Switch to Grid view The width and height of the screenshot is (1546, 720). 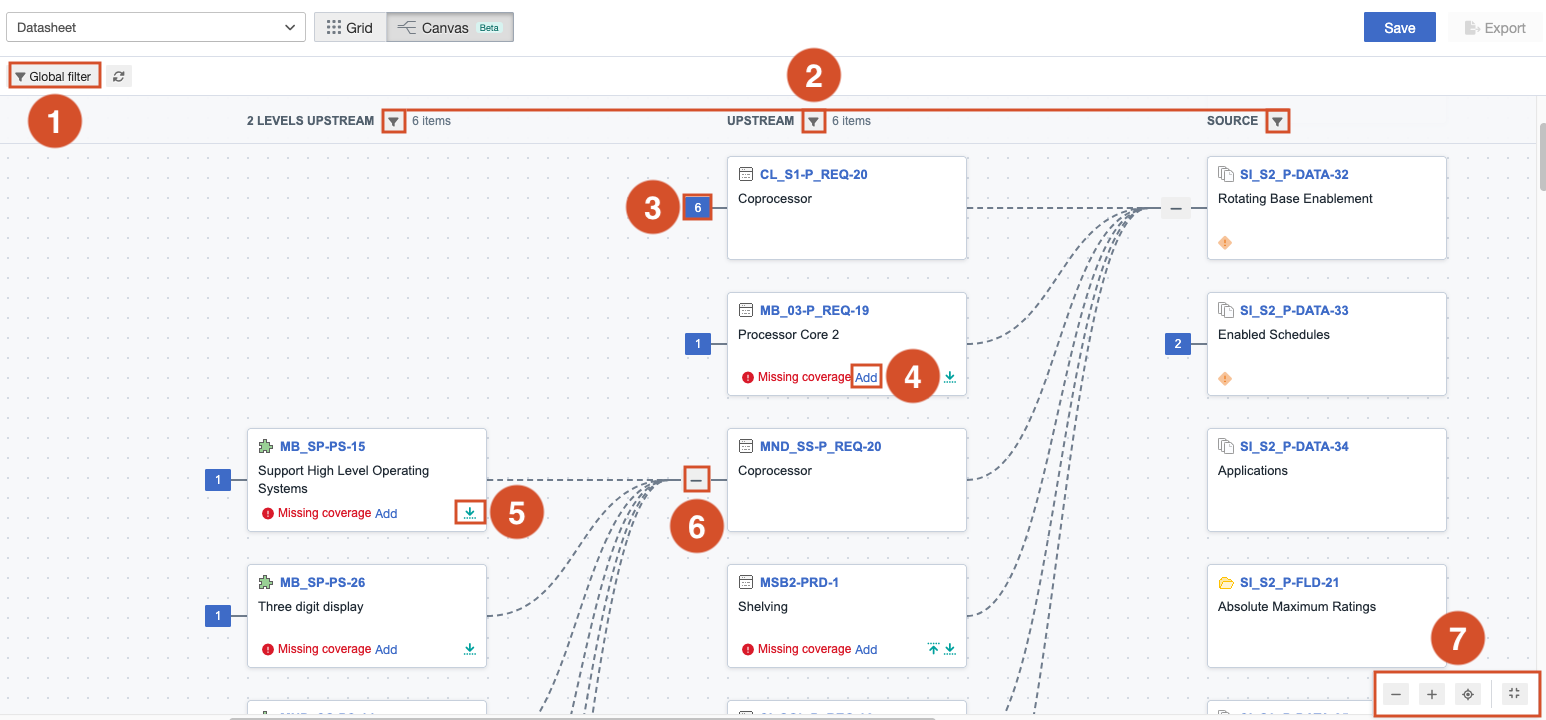[350, 28]
